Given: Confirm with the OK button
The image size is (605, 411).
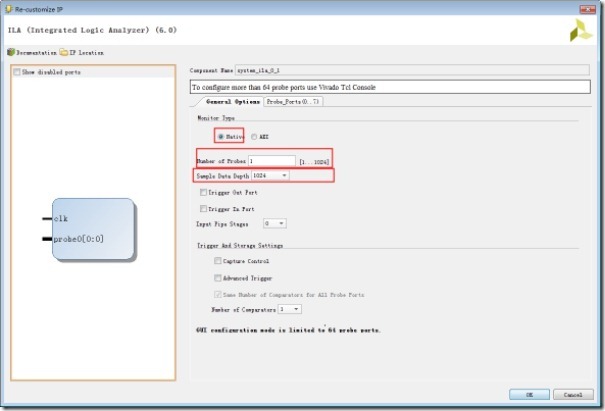Looking at the screenshot, I should 529,394.
